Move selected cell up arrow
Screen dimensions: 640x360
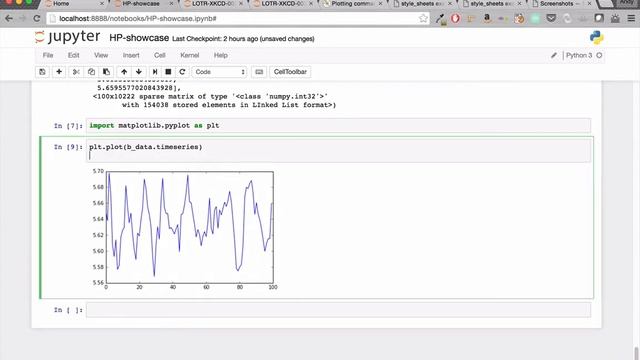point(124,72)
